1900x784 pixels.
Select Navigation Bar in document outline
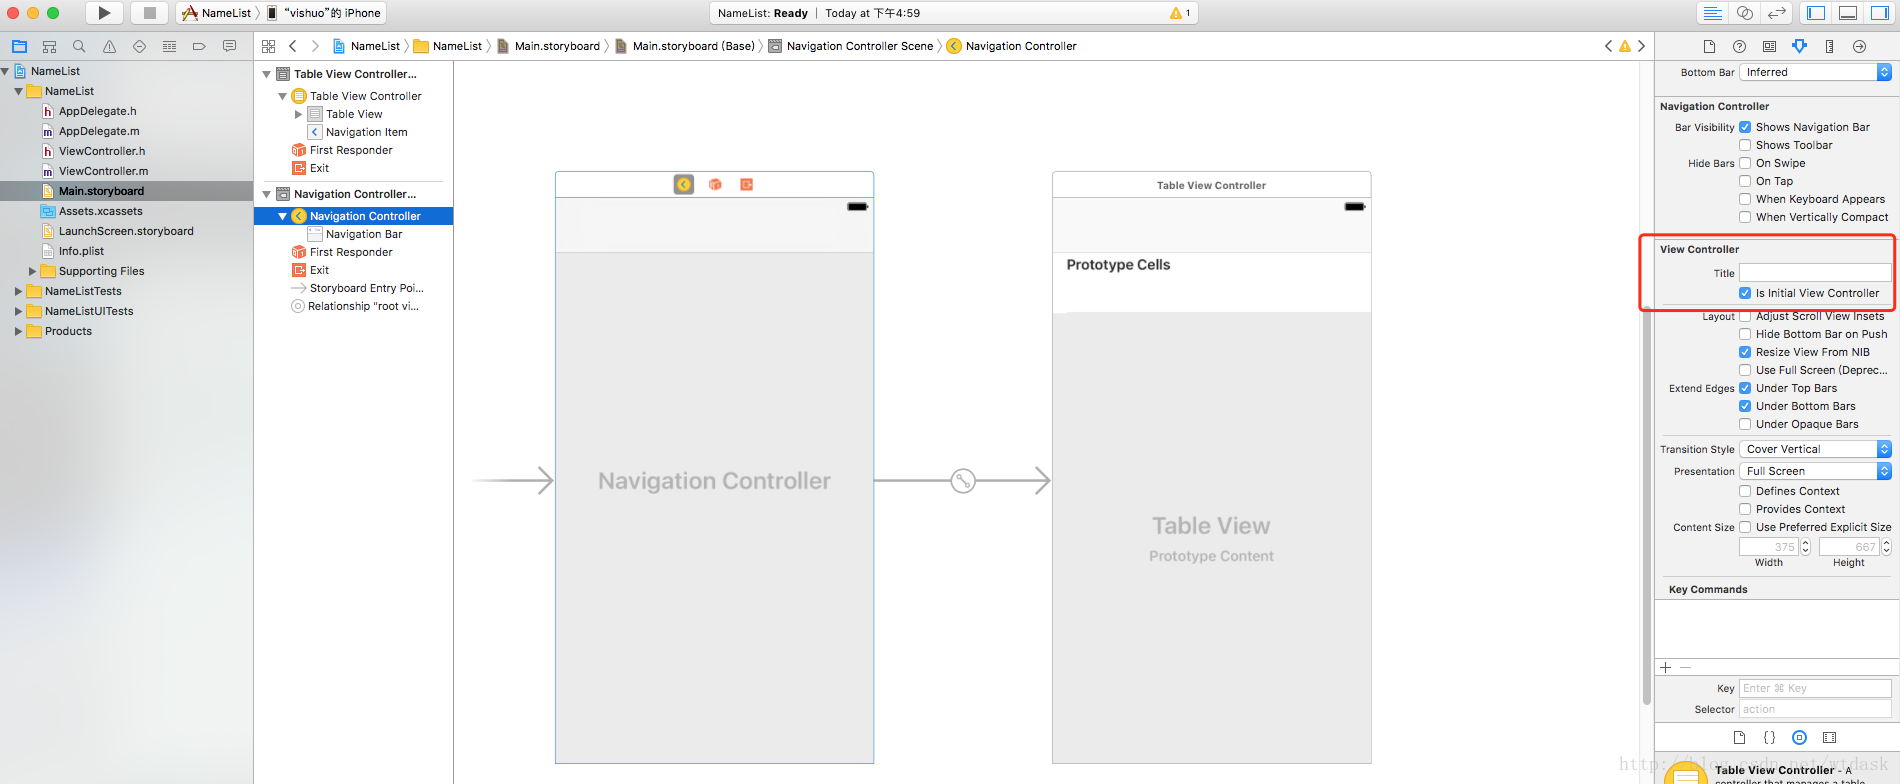tap(364, 234)
